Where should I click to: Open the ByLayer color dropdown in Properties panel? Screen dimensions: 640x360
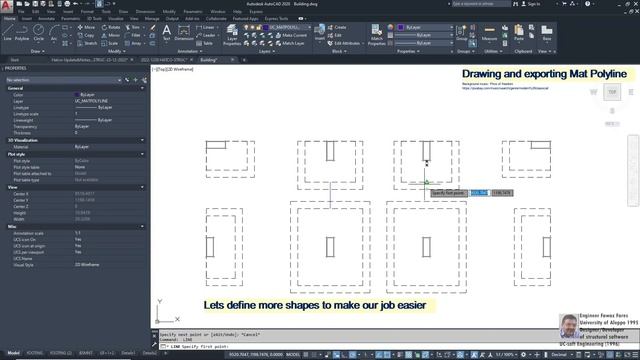click(x=425, y=27)
